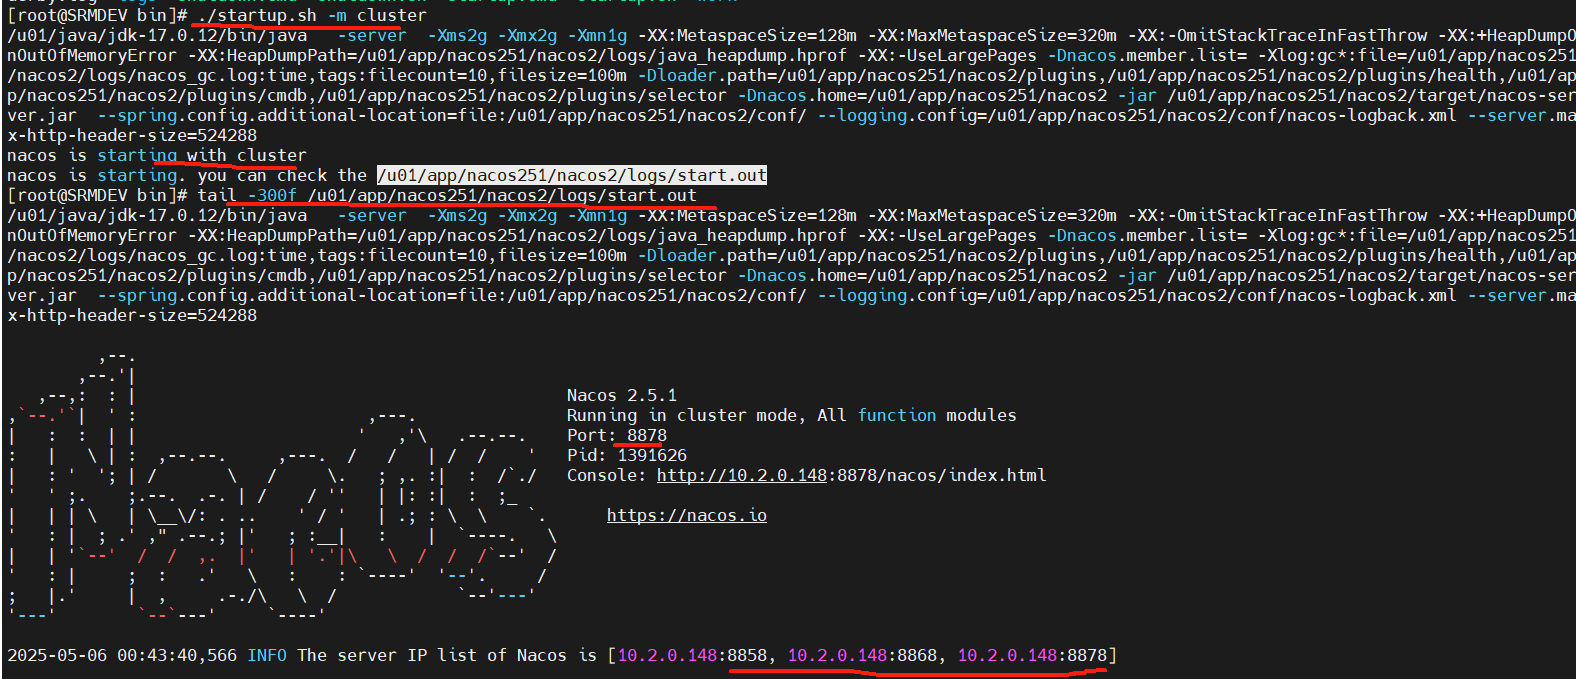Click the 'Port: 8878' line

pos(617,435)
